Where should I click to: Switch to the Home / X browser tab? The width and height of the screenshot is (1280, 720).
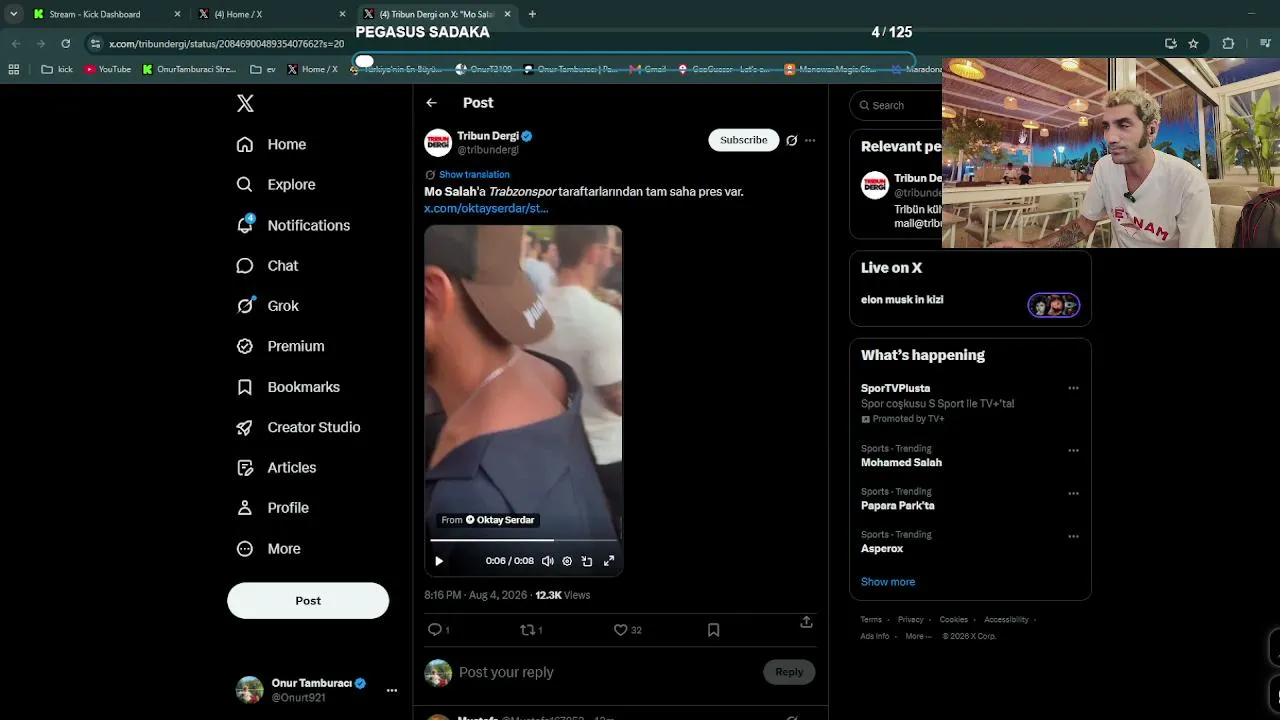(271, 14)
